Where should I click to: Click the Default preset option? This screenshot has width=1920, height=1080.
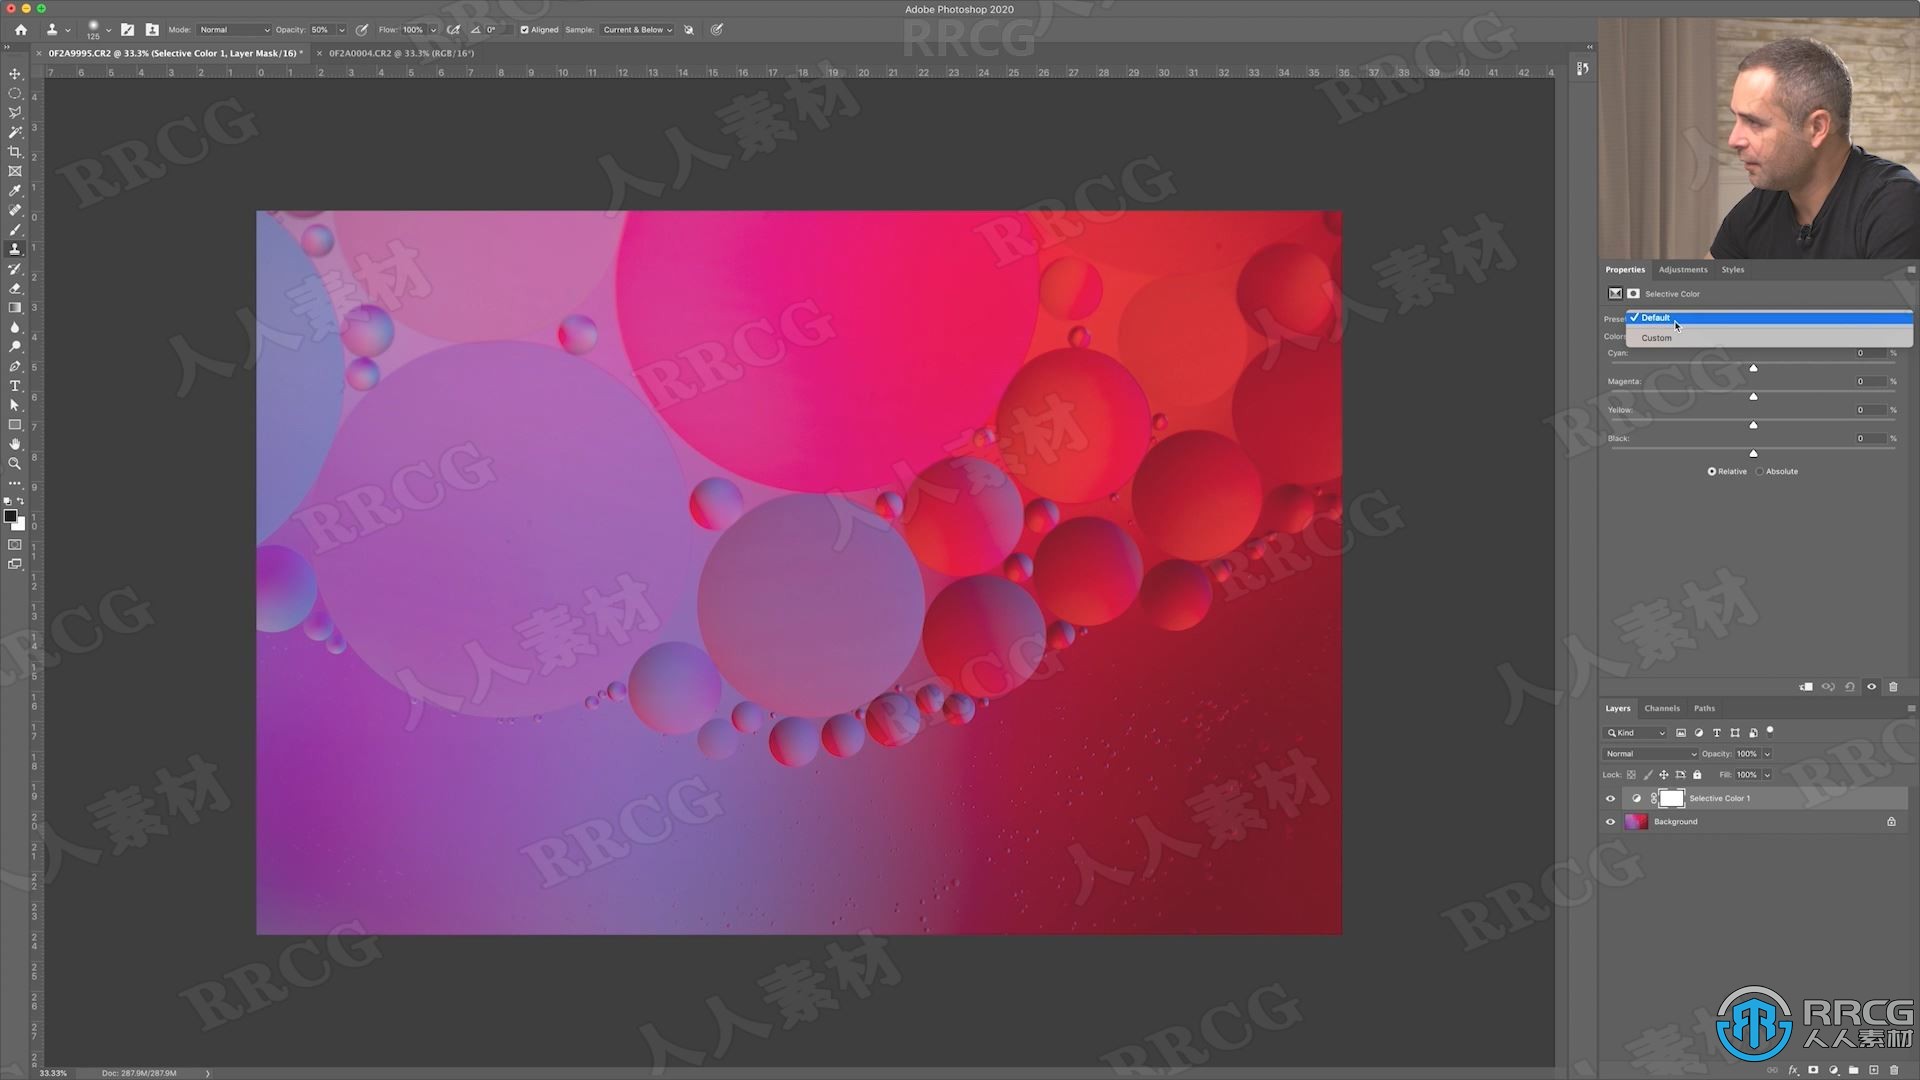[x=1763, y=316]
